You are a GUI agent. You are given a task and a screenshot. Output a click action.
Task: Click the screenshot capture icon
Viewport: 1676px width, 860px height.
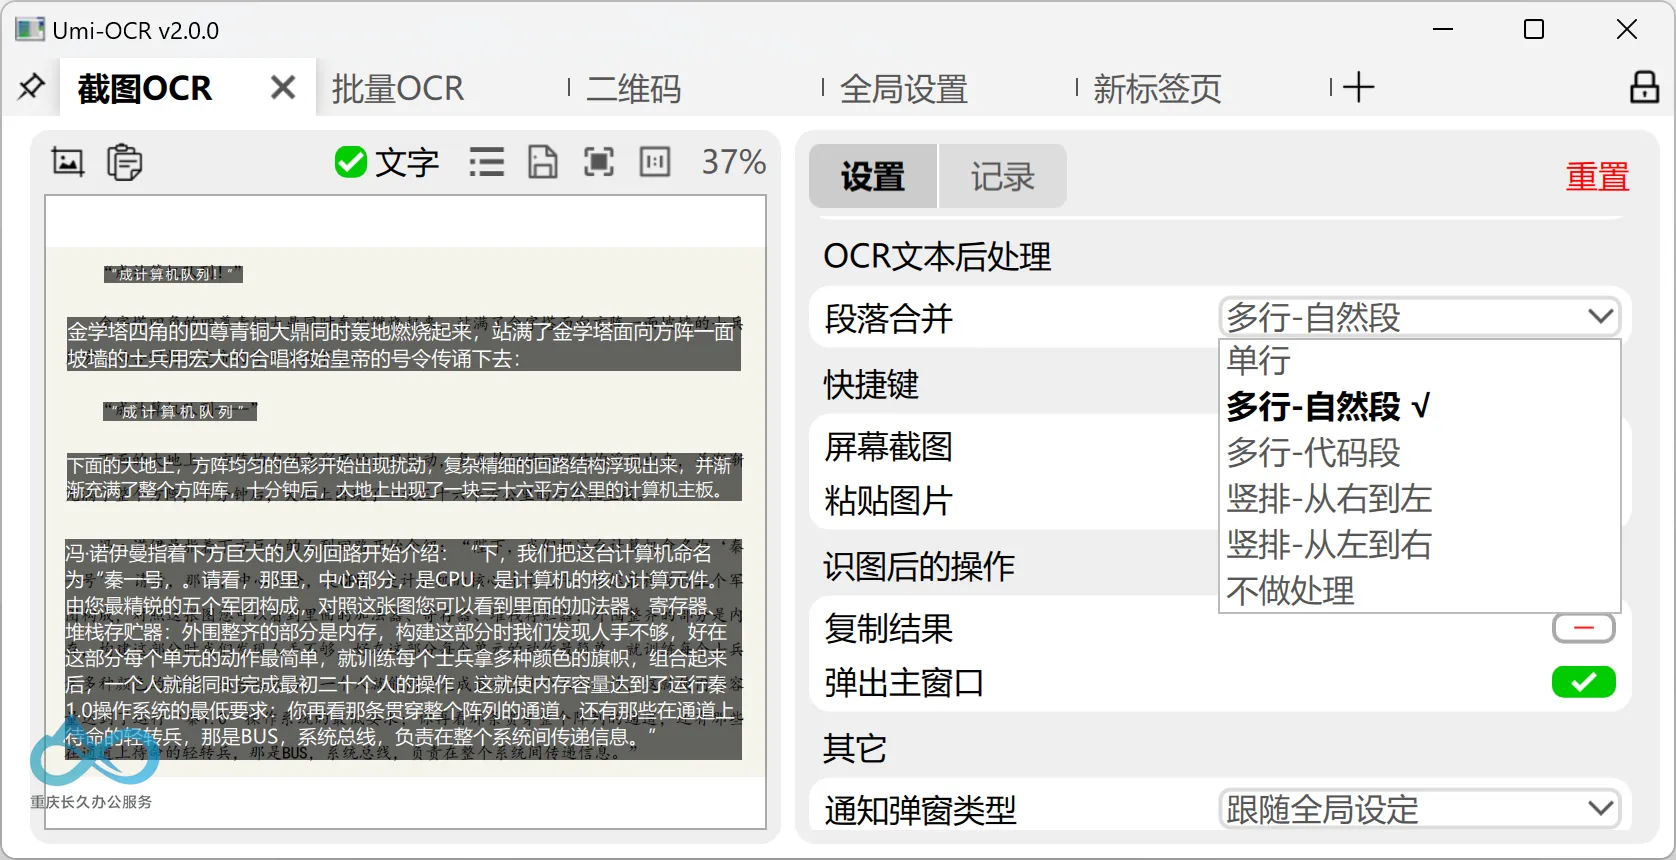tap(68, 162)
